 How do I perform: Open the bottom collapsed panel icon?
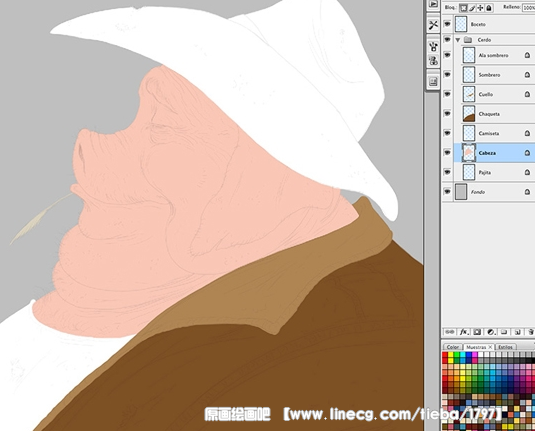click(433, 82)
